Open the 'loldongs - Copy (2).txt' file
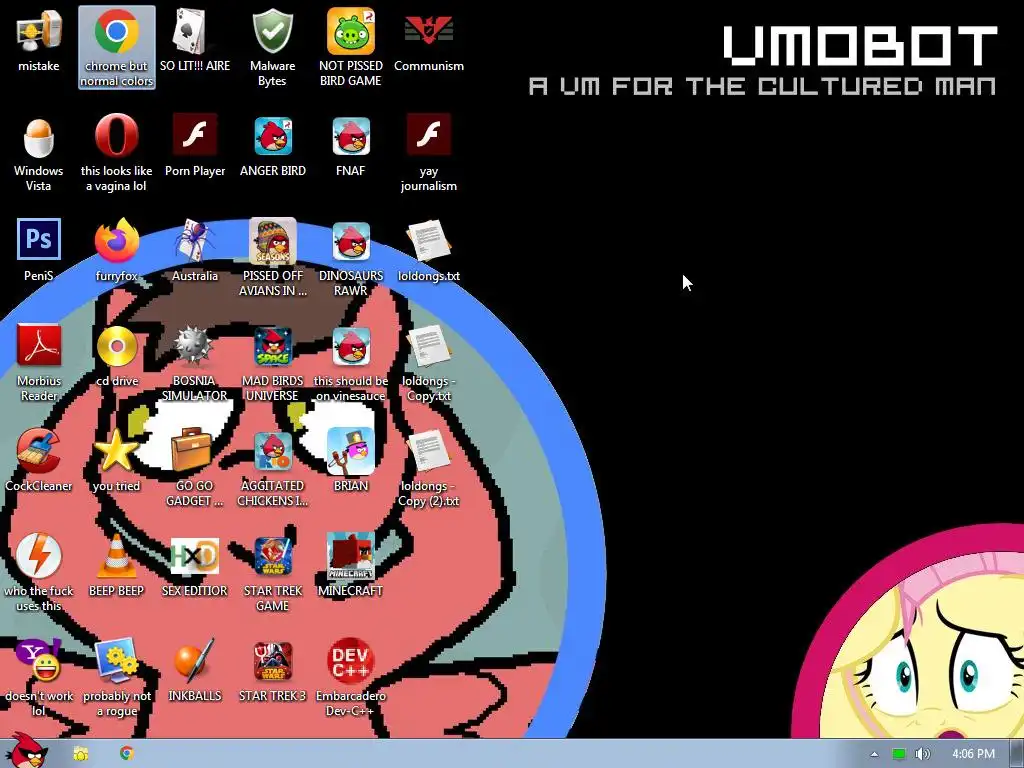The height and width of the screenshot is (768, 1024). [429, 468]
